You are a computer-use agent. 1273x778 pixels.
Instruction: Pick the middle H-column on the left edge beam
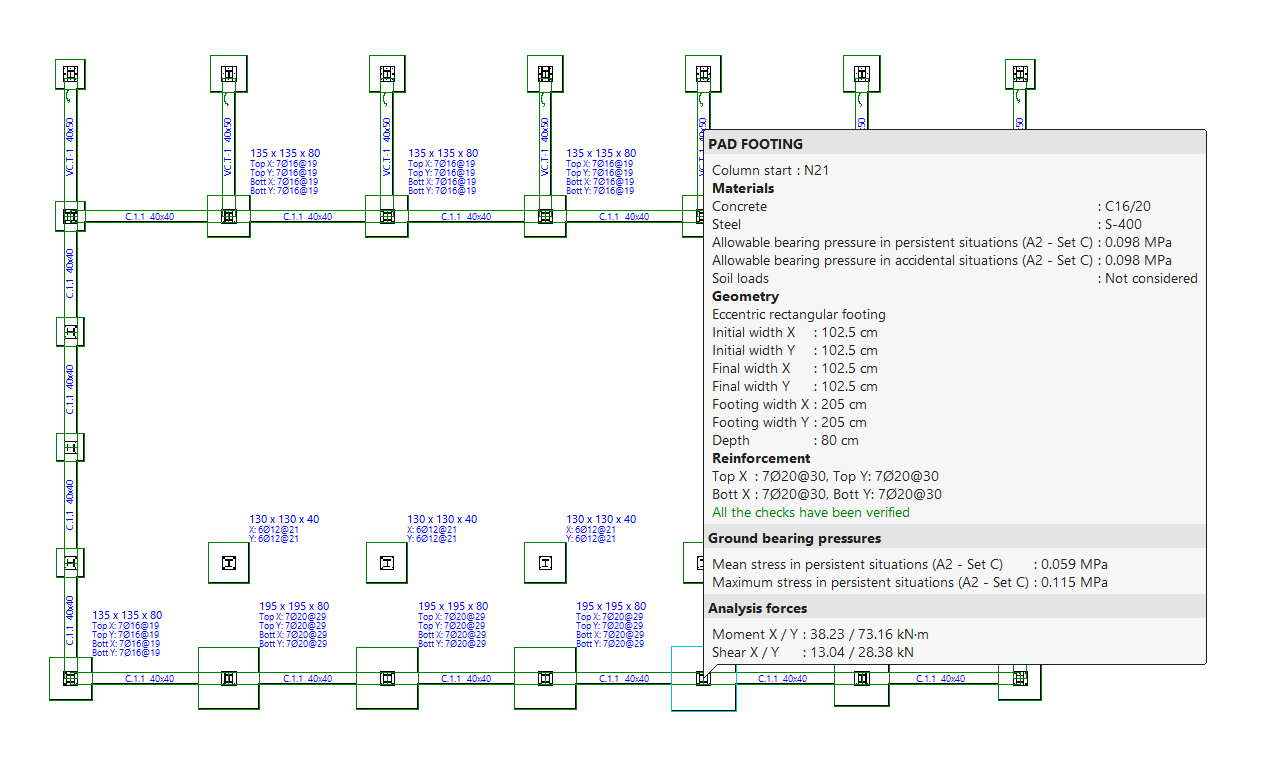pos(70,447)
